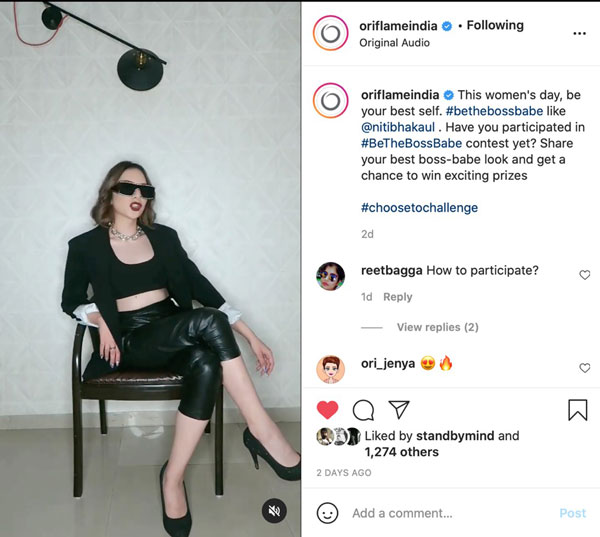The height and width of the screenshot is (537, 600).
Task: Like ori_jenya's comment
Action: click(585, 368)
